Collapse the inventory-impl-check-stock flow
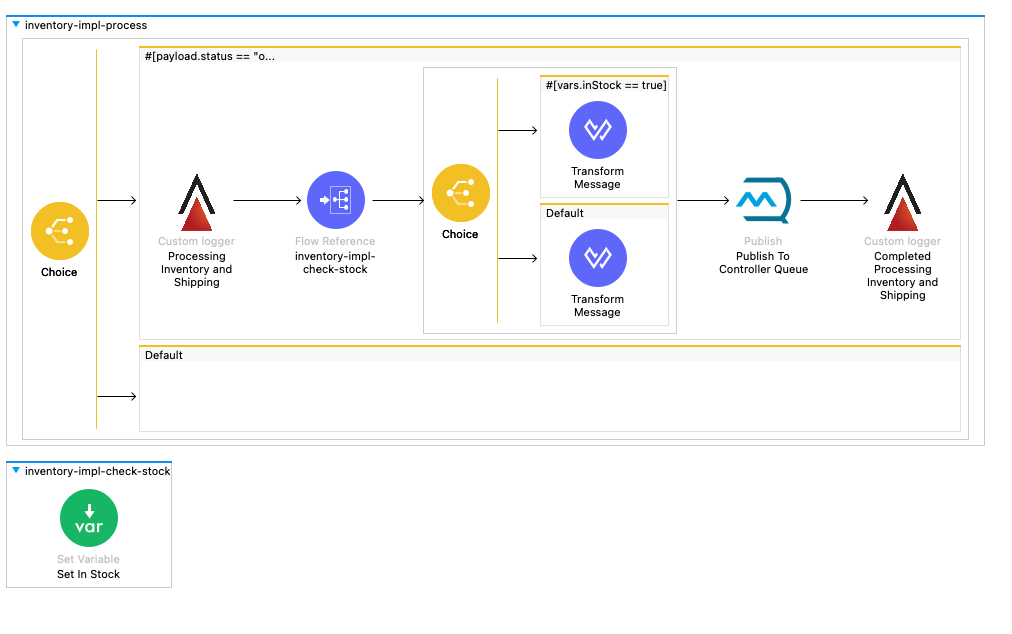 tap(16, 470)
